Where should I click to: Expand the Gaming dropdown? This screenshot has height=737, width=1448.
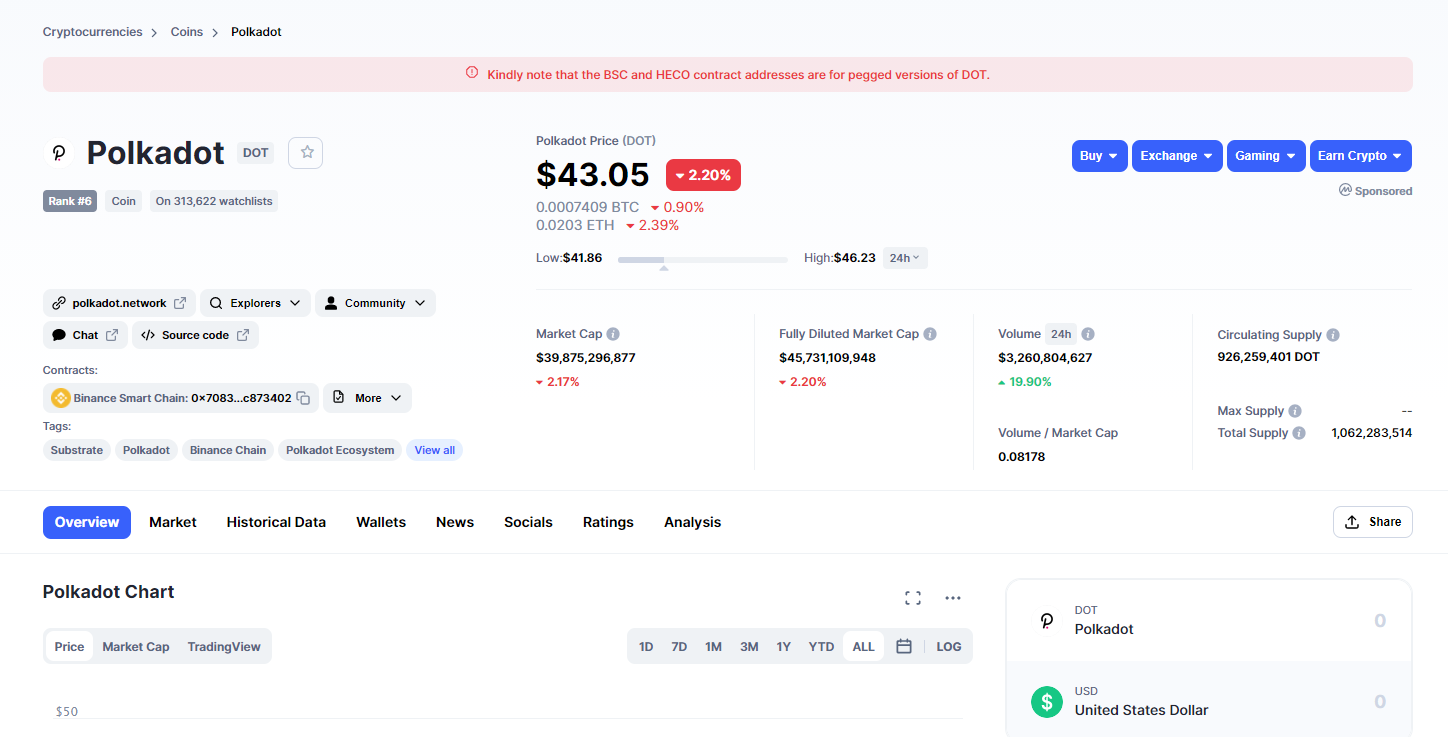1266,156
